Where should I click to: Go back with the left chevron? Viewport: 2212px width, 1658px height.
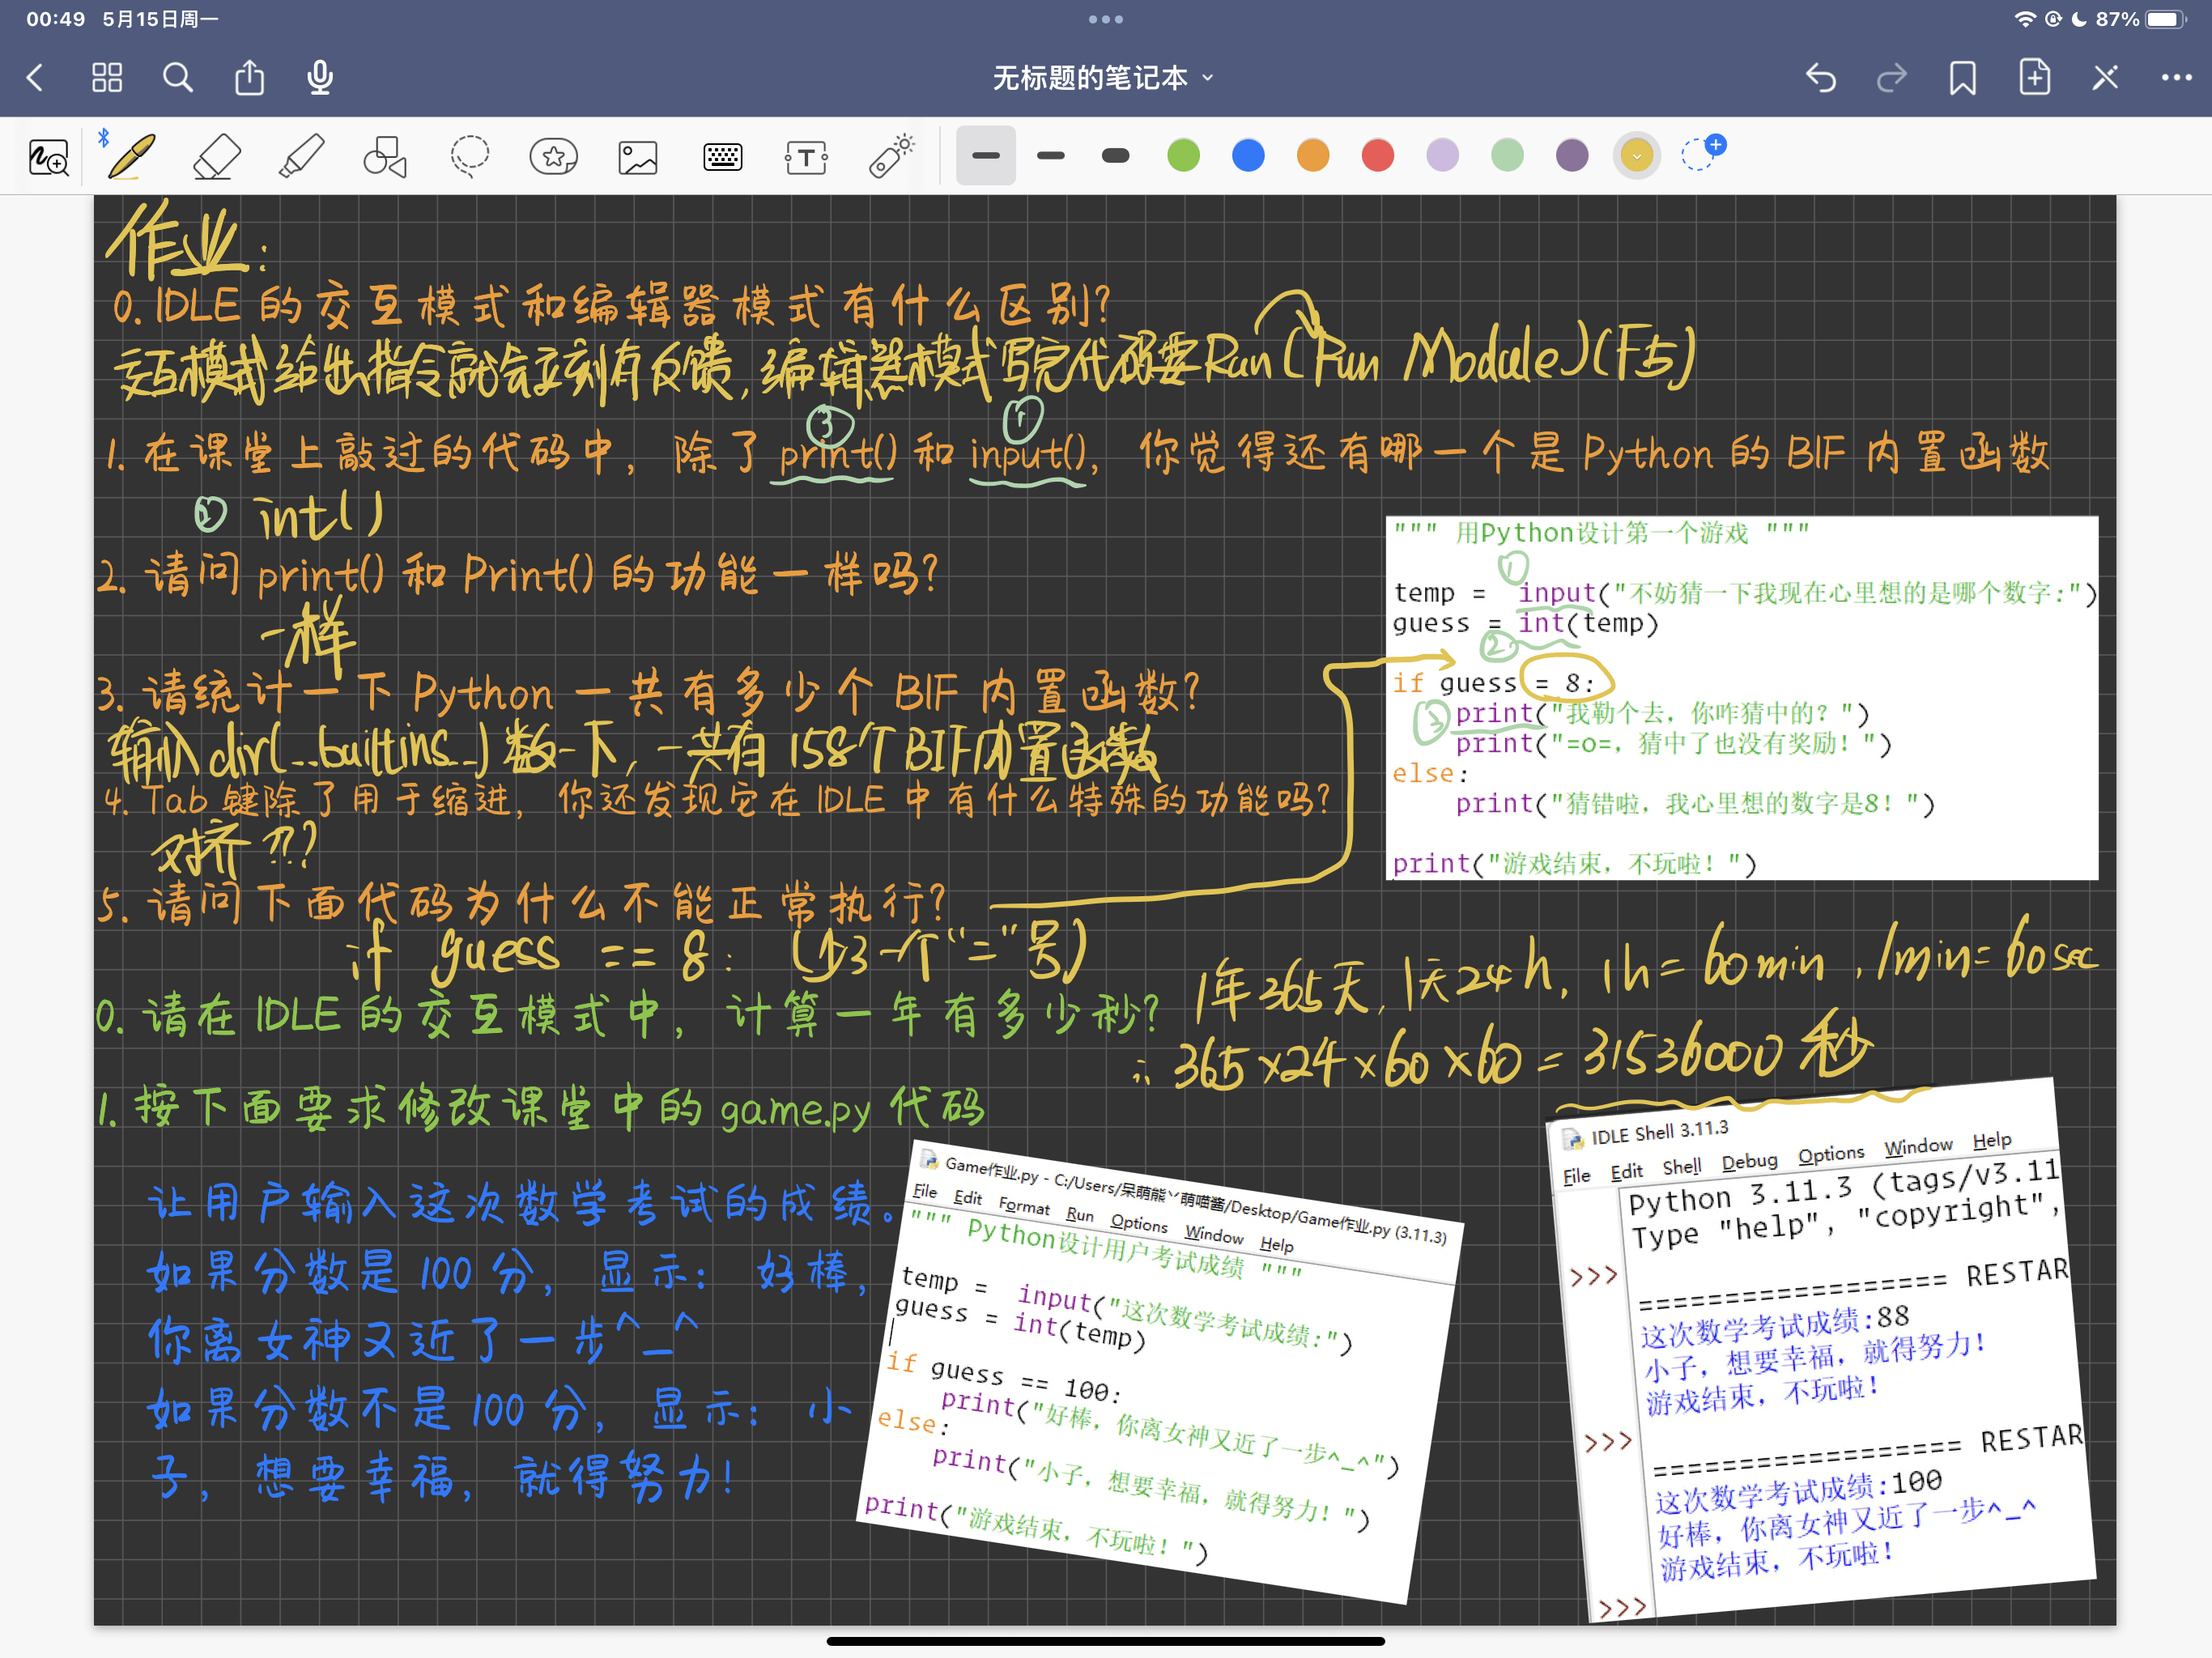pyautogui.click(x=36, y=77)
